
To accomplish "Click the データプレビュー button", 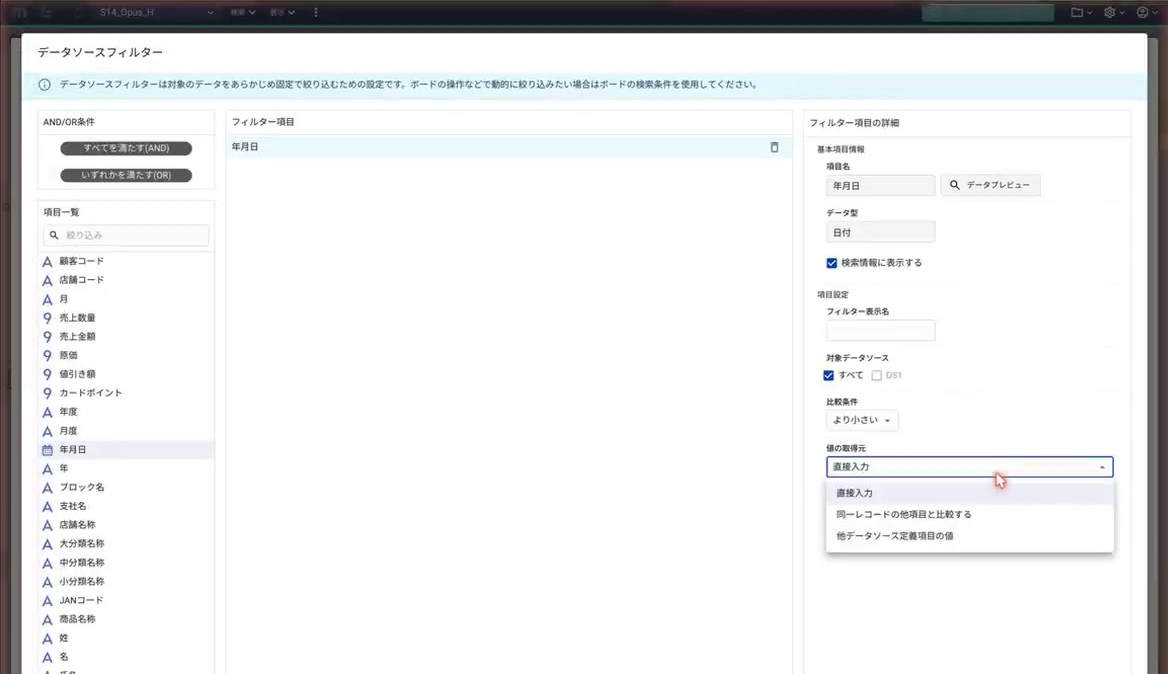I will tap(990, 185).
